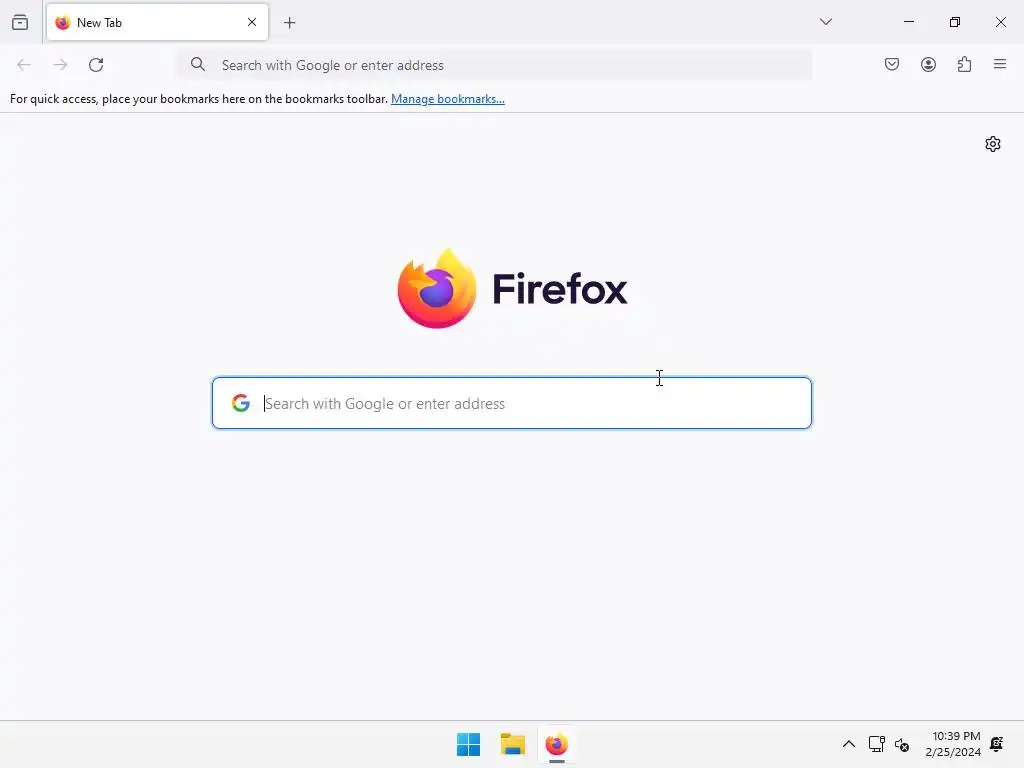
Task: Minimize the Firefox window
Action: [908, 22]
